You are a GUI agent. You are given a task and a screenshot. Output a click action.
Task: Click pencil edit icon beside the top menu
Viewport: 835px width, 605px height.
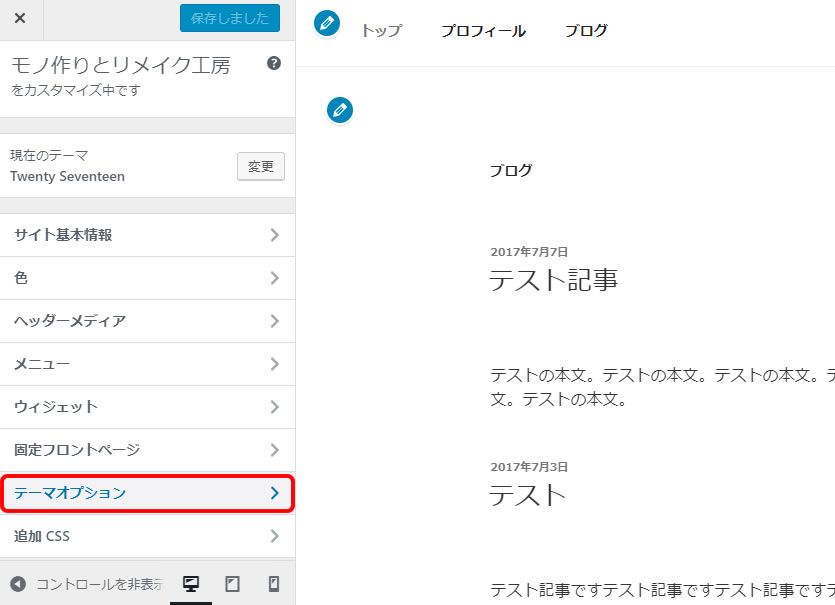(x=327, y=22)
